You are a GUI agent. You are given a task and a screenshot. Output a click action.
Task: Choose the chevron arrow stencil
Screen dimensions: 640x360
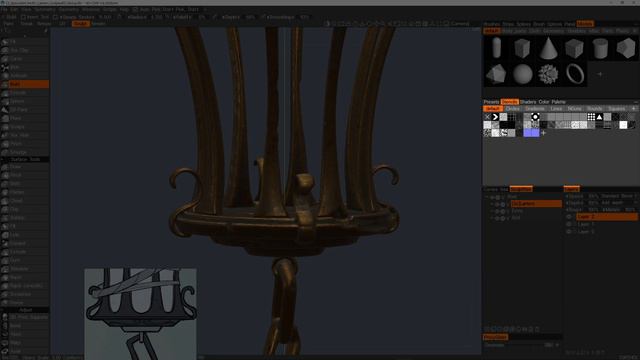coord(495,117)
